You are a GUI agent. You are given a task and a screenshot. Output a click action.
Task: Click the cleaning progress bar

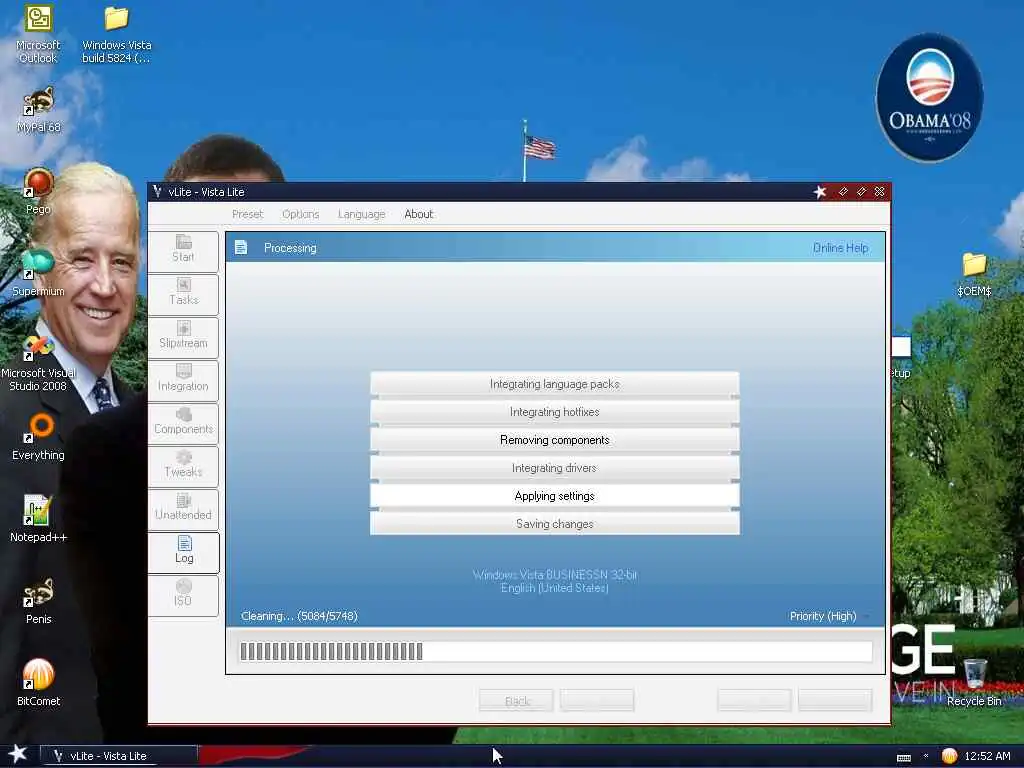point(555,651)
